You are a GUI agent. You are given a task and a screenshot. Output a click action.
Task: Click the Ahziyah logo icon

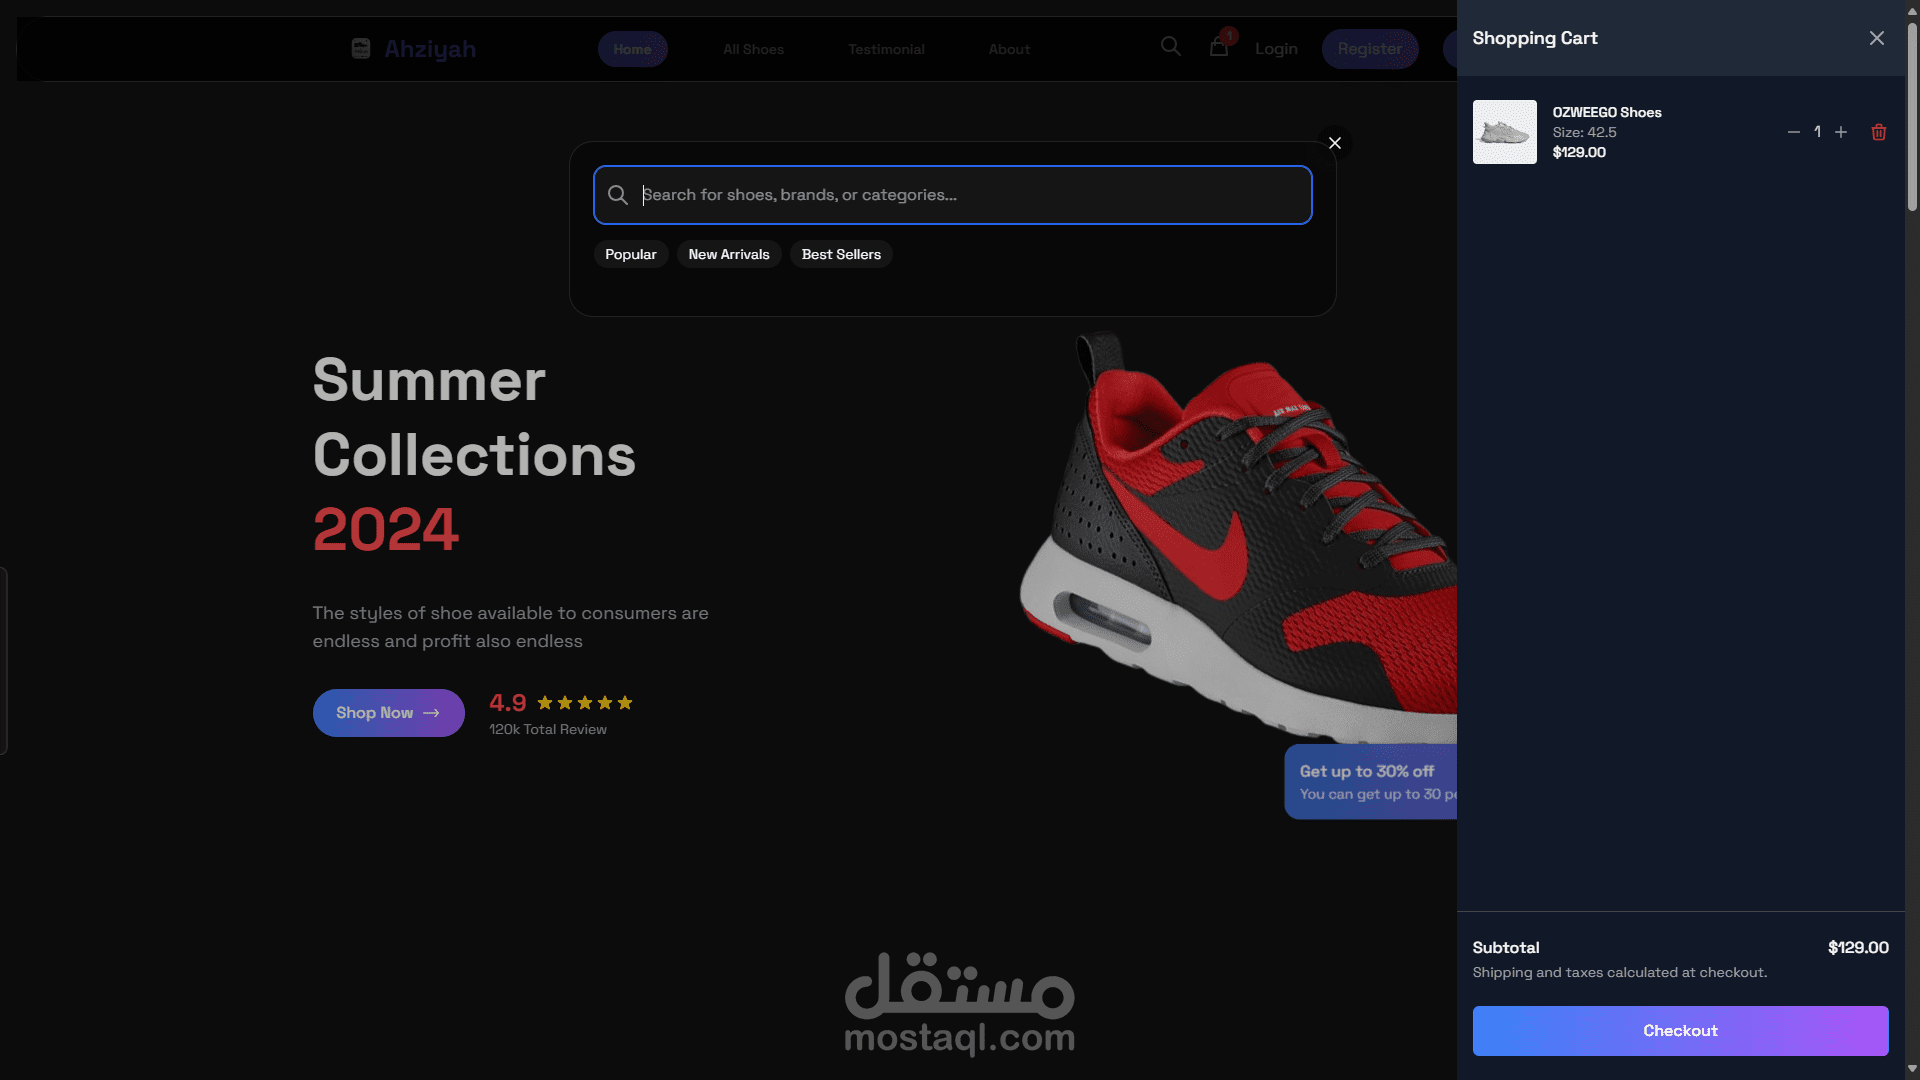click(361, 48)
